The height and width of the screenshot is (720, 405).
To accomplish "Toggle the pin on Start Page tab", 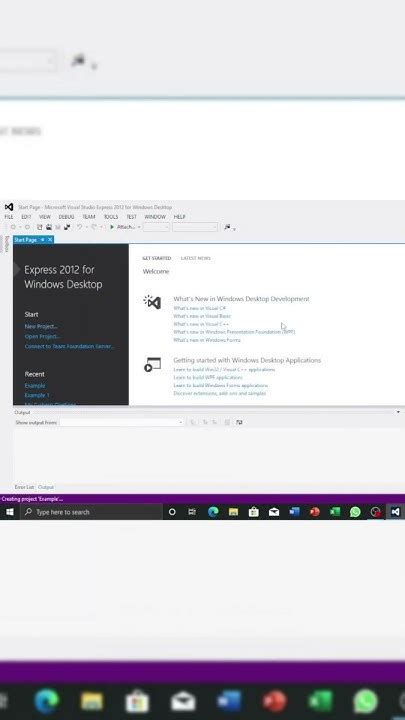I will coord(43,240).
